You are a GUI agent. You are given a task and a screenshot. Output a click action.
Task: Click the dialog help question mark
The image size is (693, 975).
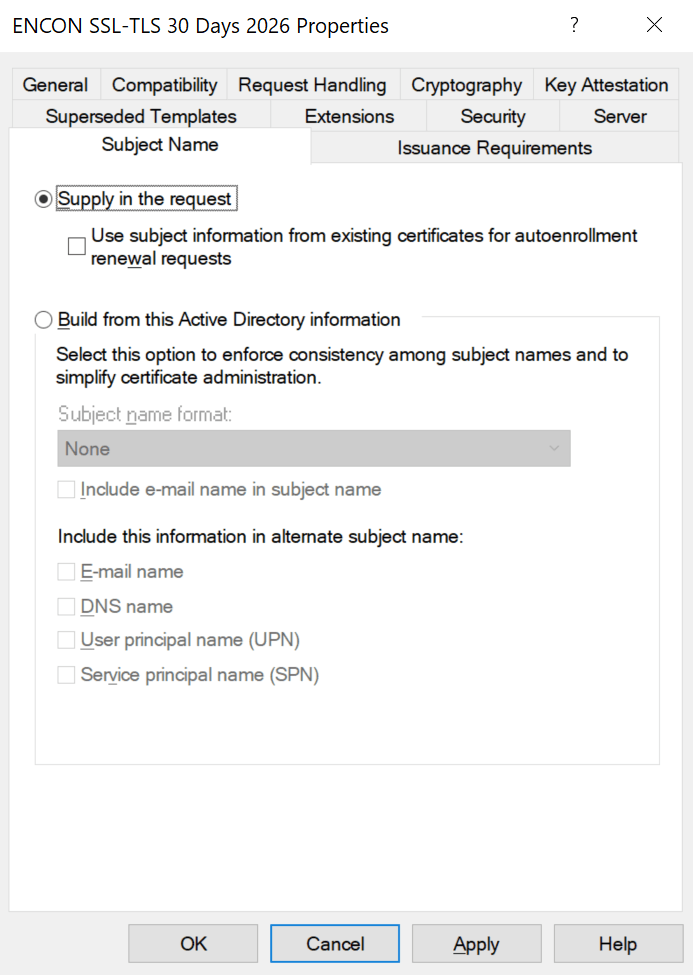coord(574,25)
